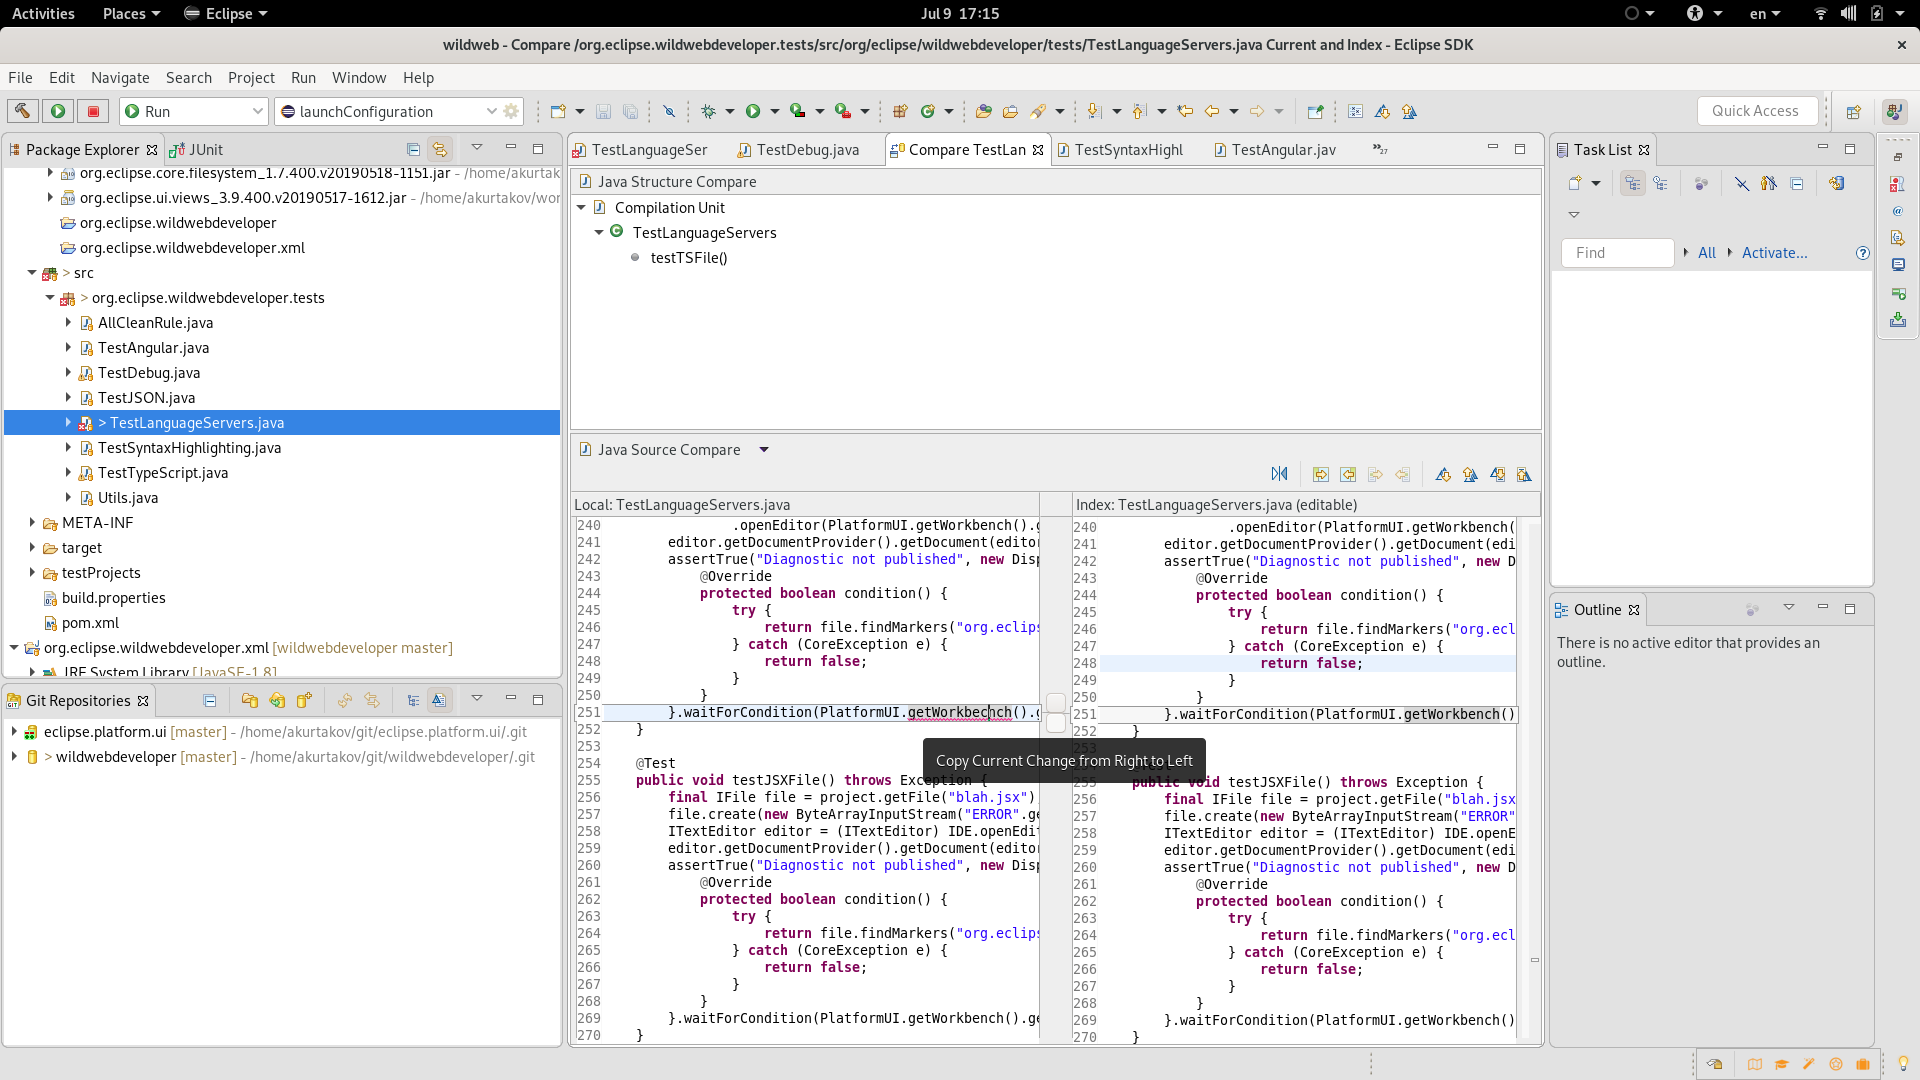Collapse the src folder node
Screen dimensions: 1920x1080
tap(32, 273)
